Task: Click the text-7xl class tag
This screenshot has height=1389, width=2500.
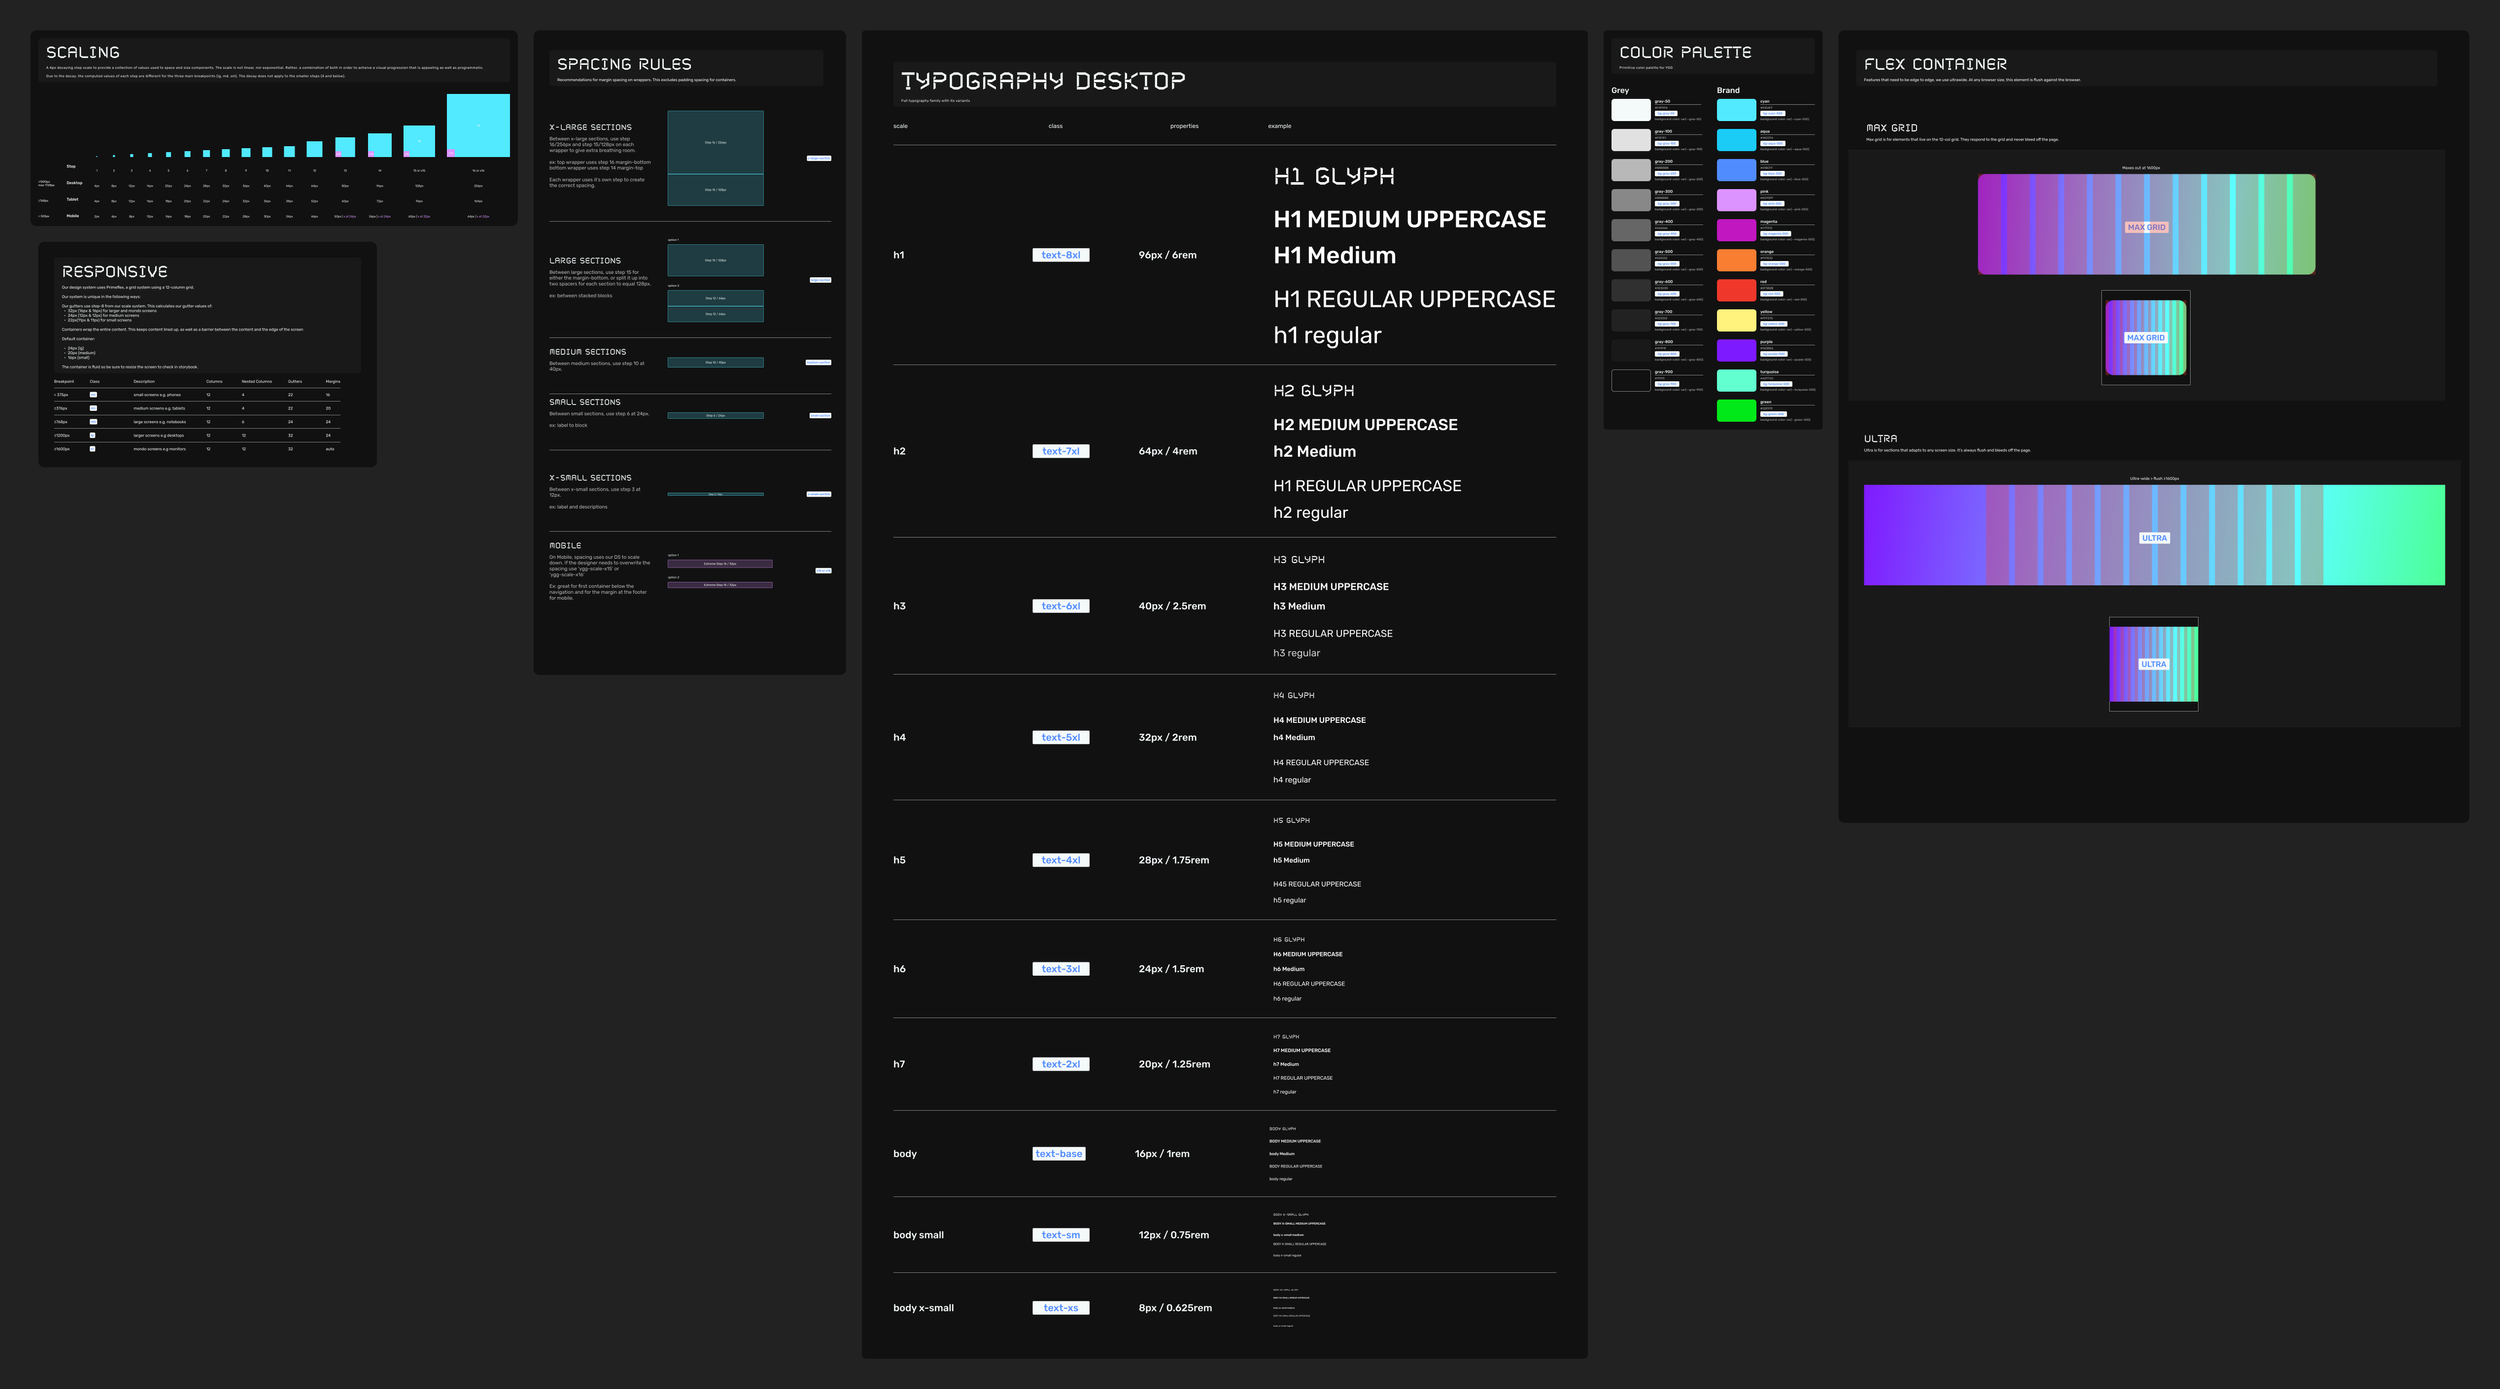Action: pos(1060,451)
